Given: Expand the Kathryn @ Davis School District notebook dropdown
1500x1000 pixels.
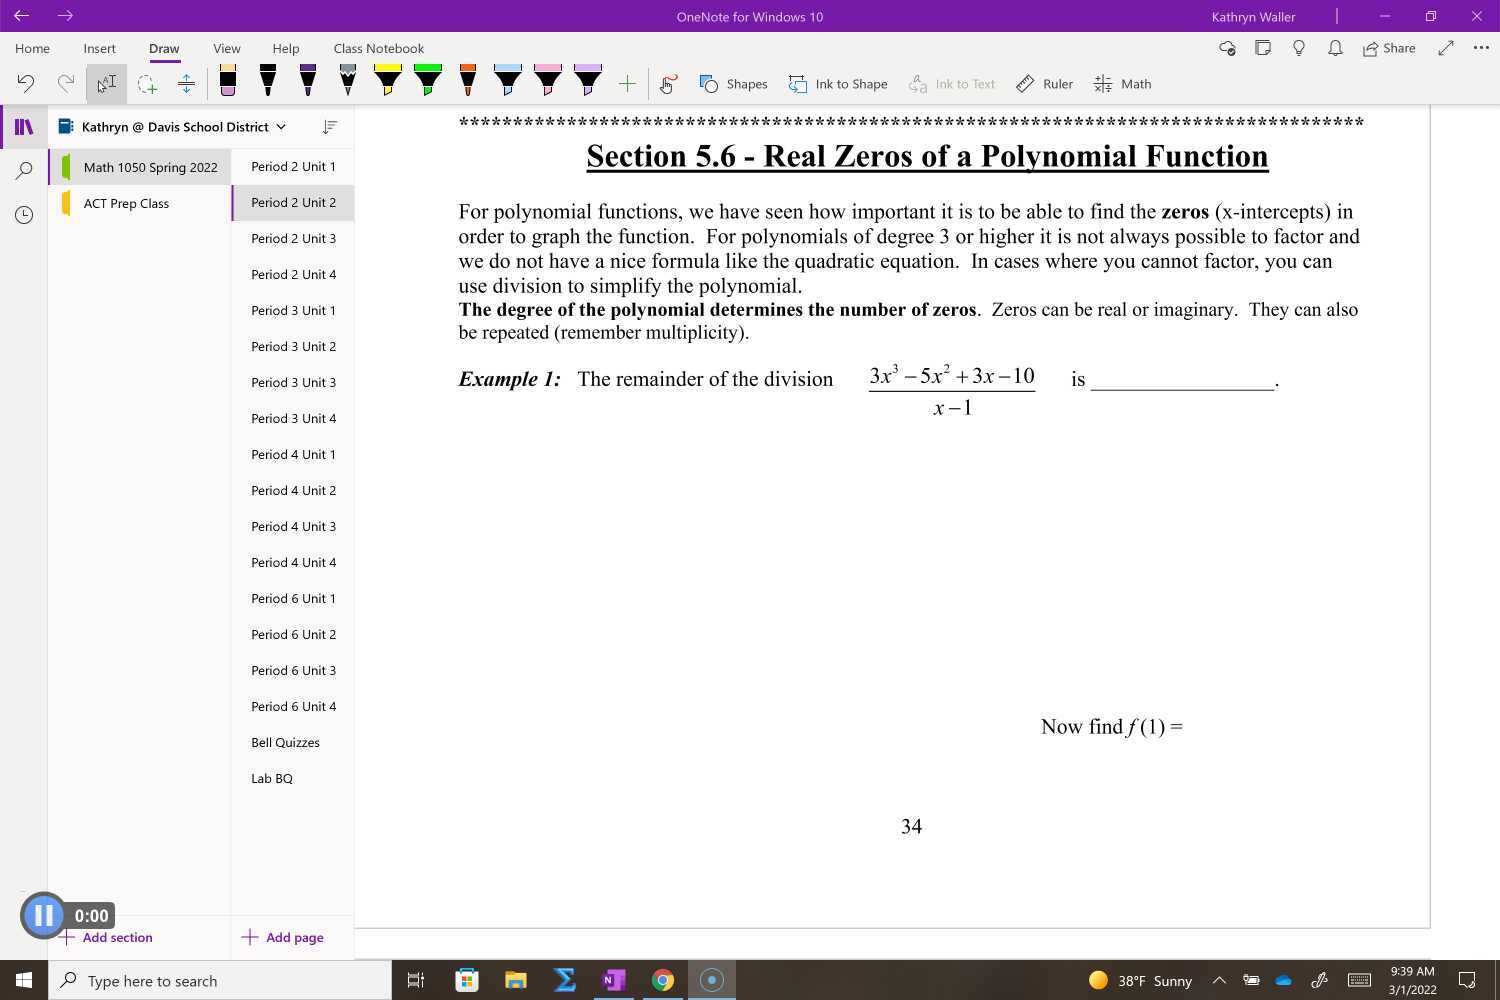Looking at the screenshot, I should [x=281, y=126].
